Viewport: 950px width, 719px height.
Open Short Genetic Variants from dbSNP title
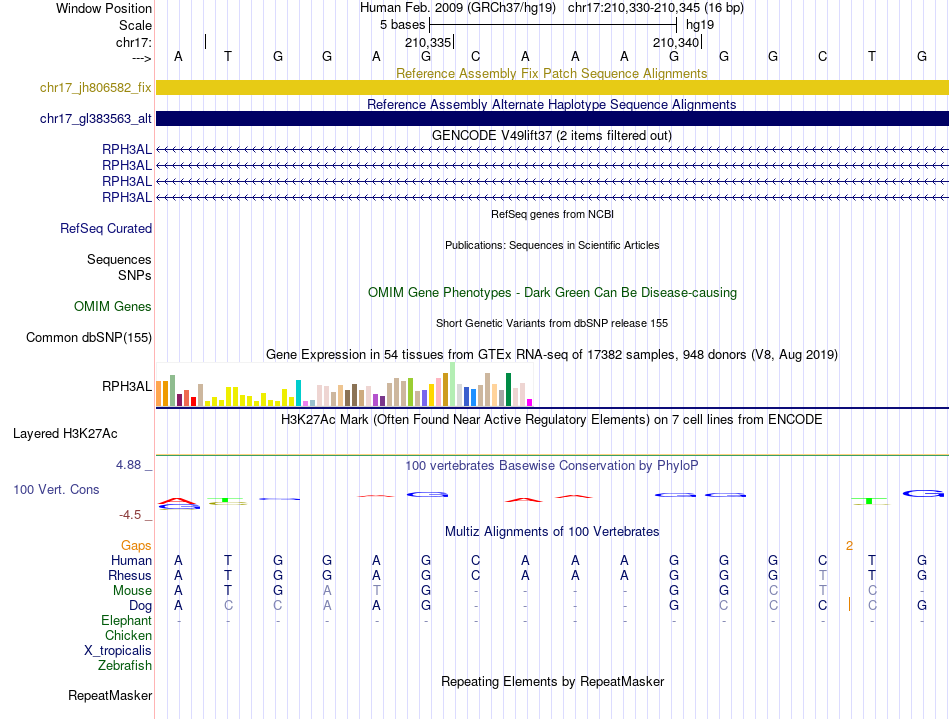552,323
